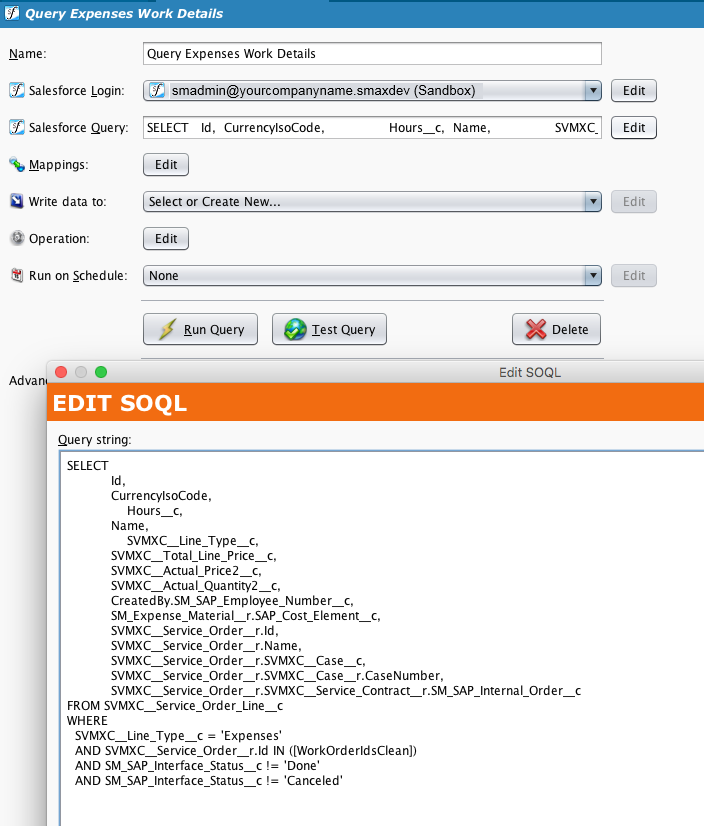The image size is (704, 826).
Task: Click into the Name text field
Action: pyautogui.click(x=372, y=54)
